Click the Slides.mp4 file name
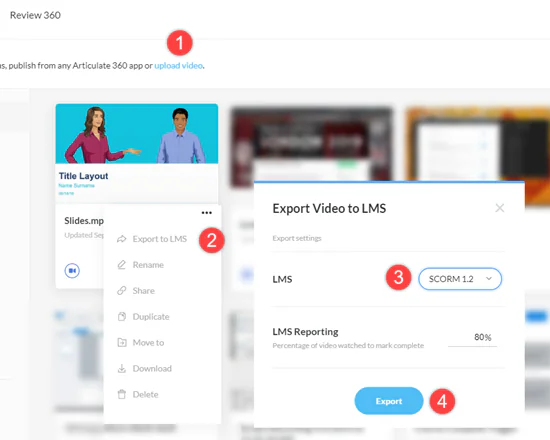Screen dimensions: 550x440 pyautogui.click(x=84, y=221)
